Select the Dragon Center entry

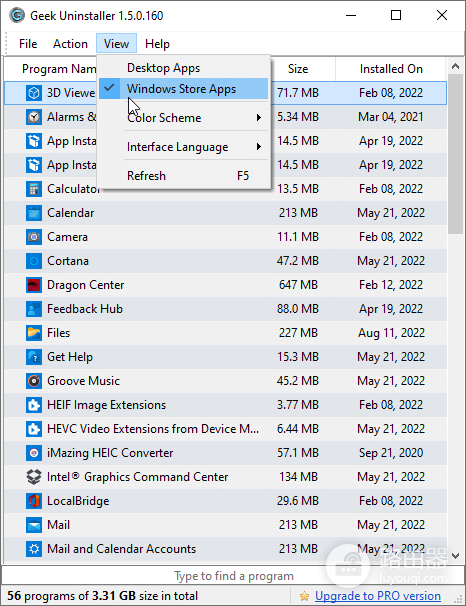(x=226, y=285)
